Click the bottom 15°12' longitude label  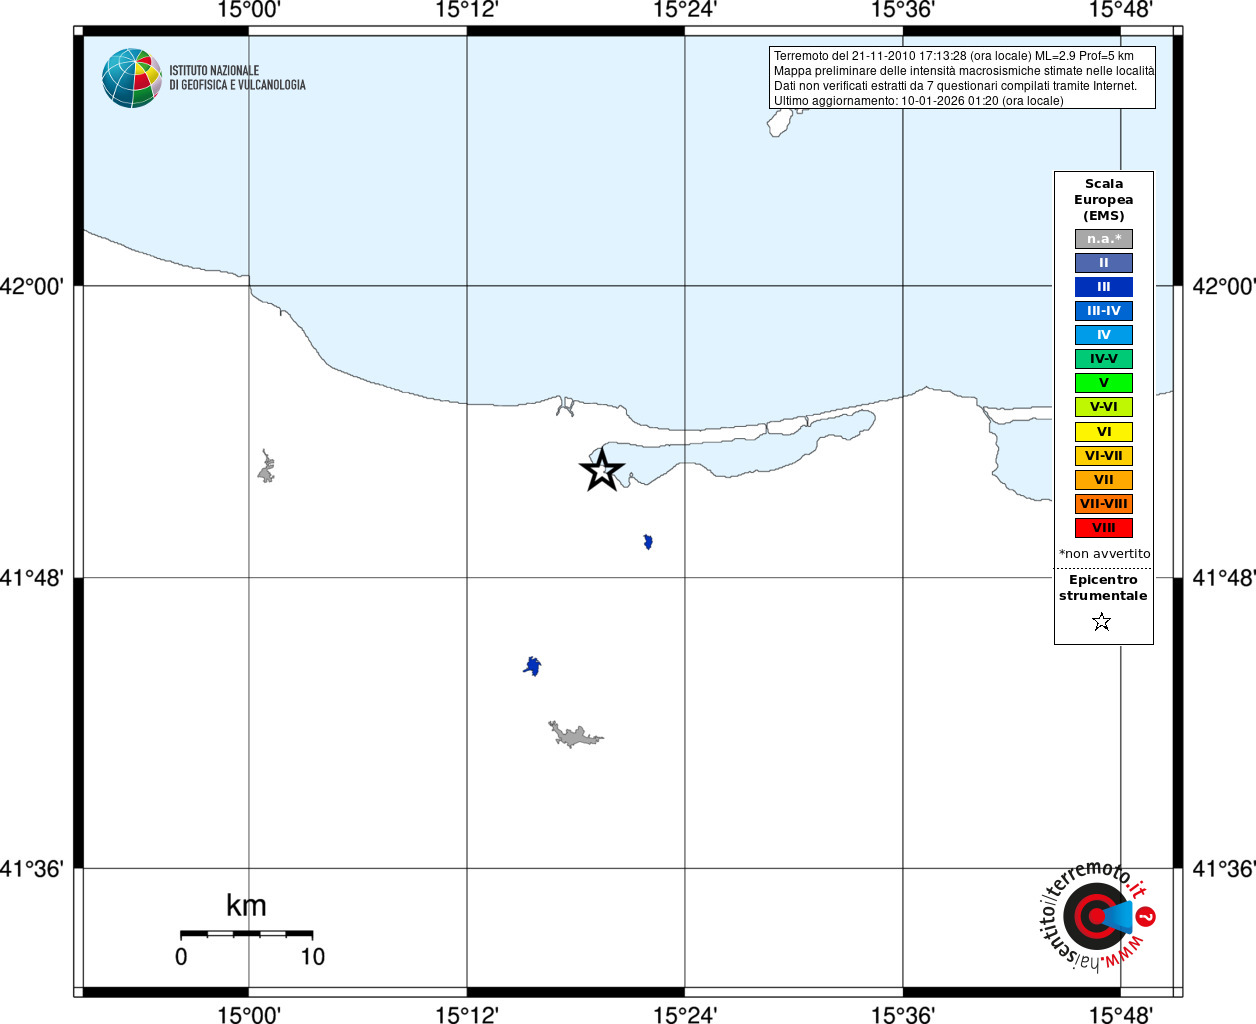(x=467, y=1015)
